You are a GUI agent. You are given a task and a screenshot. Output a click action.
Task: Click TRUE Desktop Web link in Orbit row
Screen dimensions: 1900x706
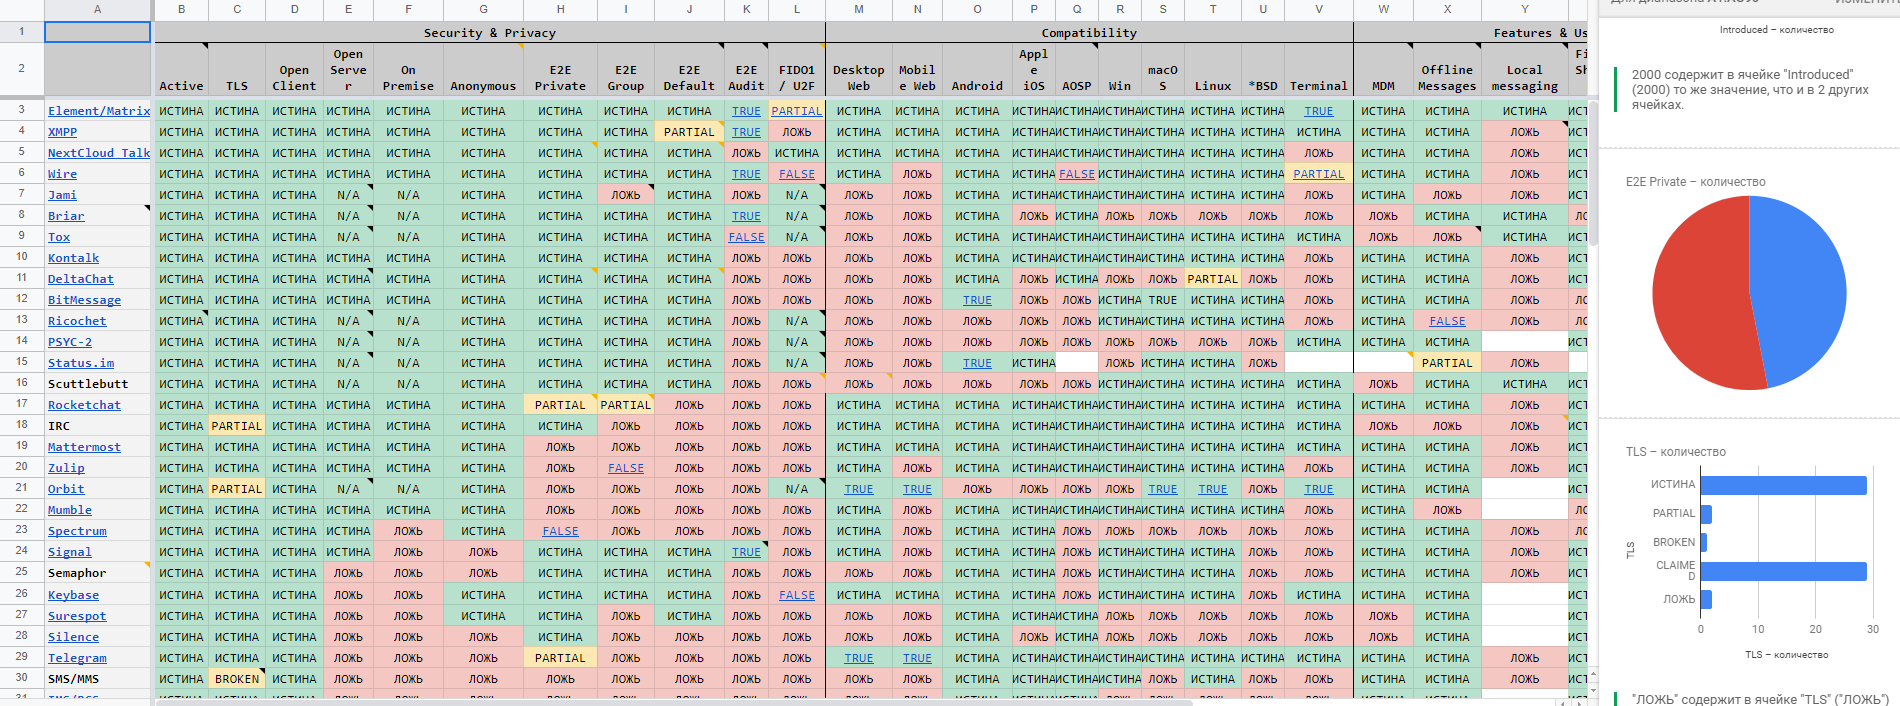tap(858, 489)
